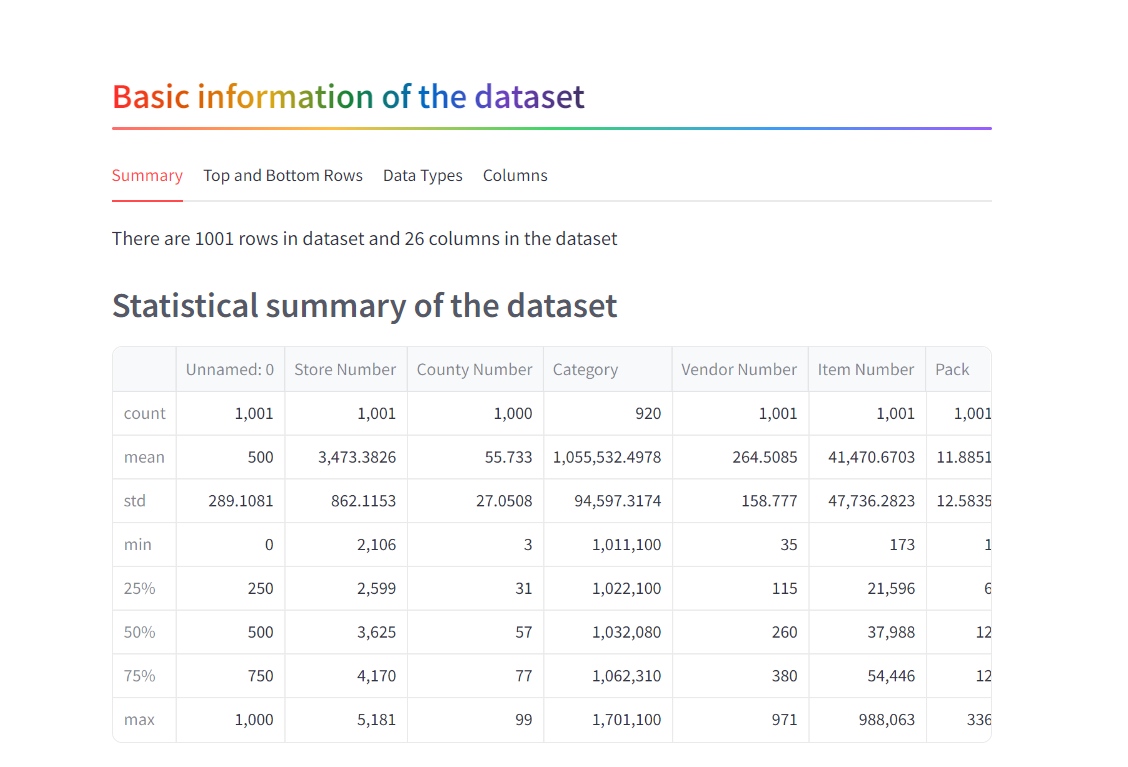The width and height of the screenshot is (1128, 767).
Task: Click the Basic information heading
Action: tap(348, 96)
